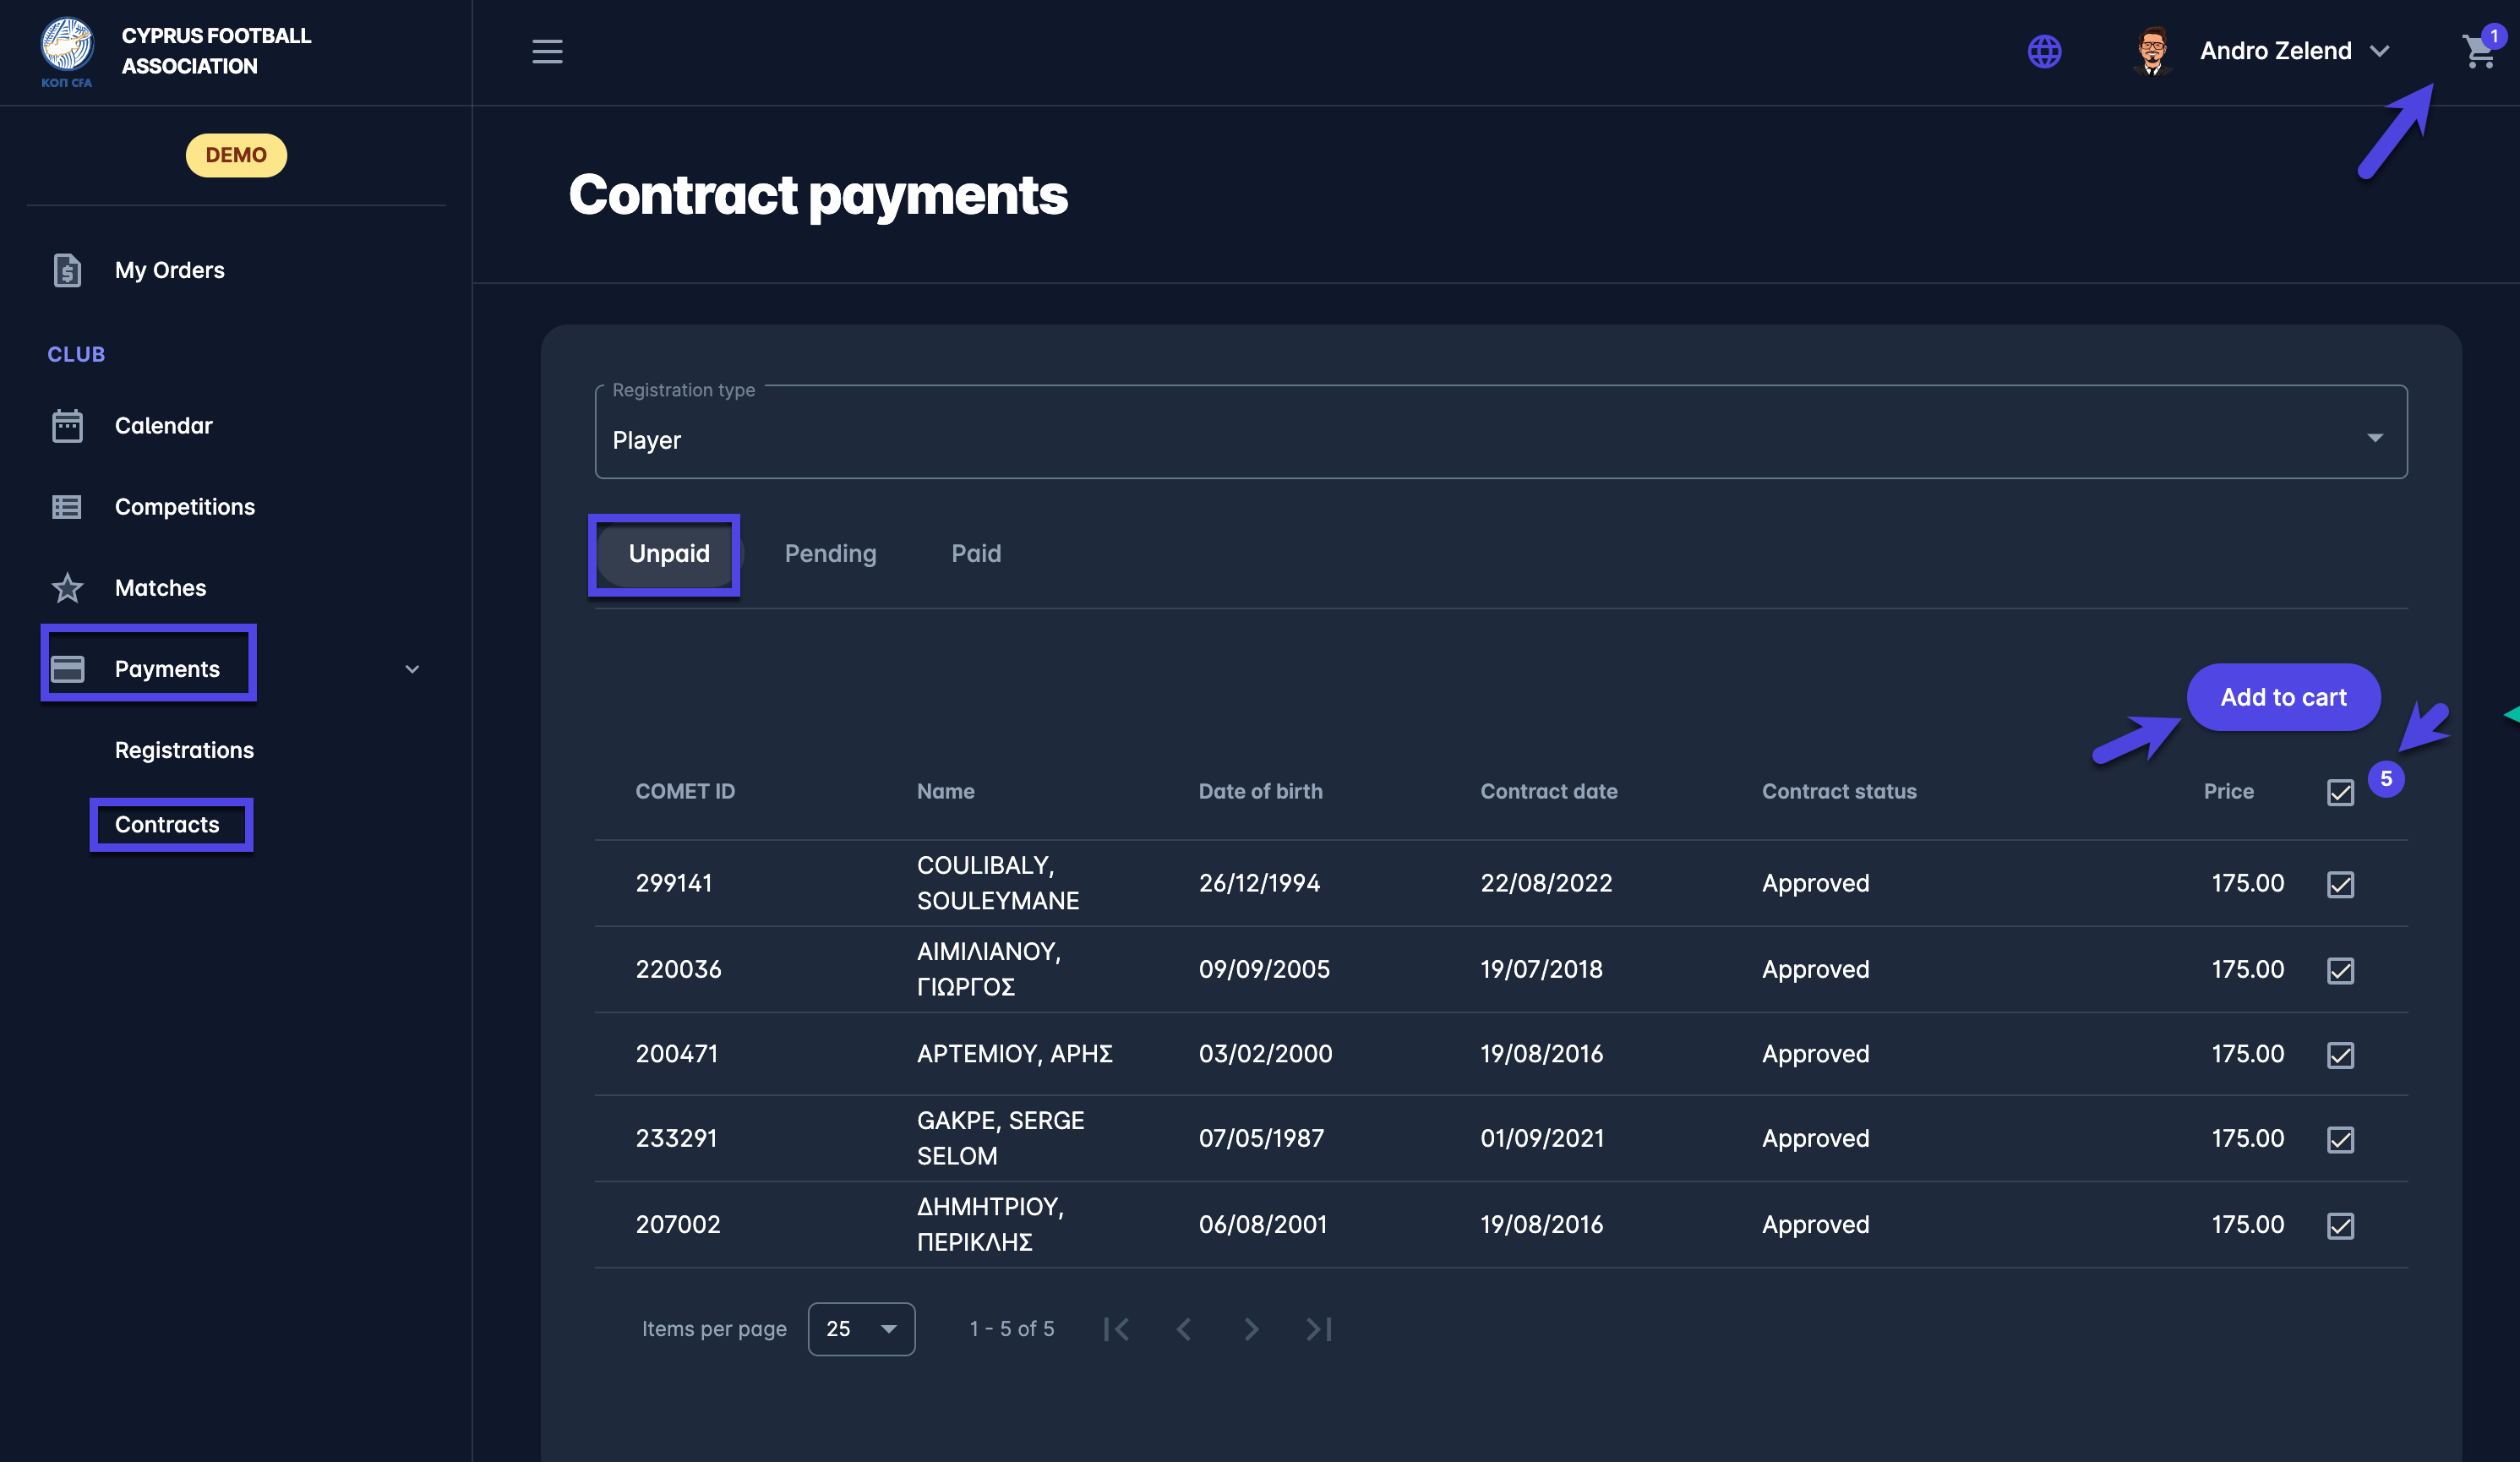Screen dimensions: 2520x1462
Task: Switch to the Pending tab
Action: point(830,554)
